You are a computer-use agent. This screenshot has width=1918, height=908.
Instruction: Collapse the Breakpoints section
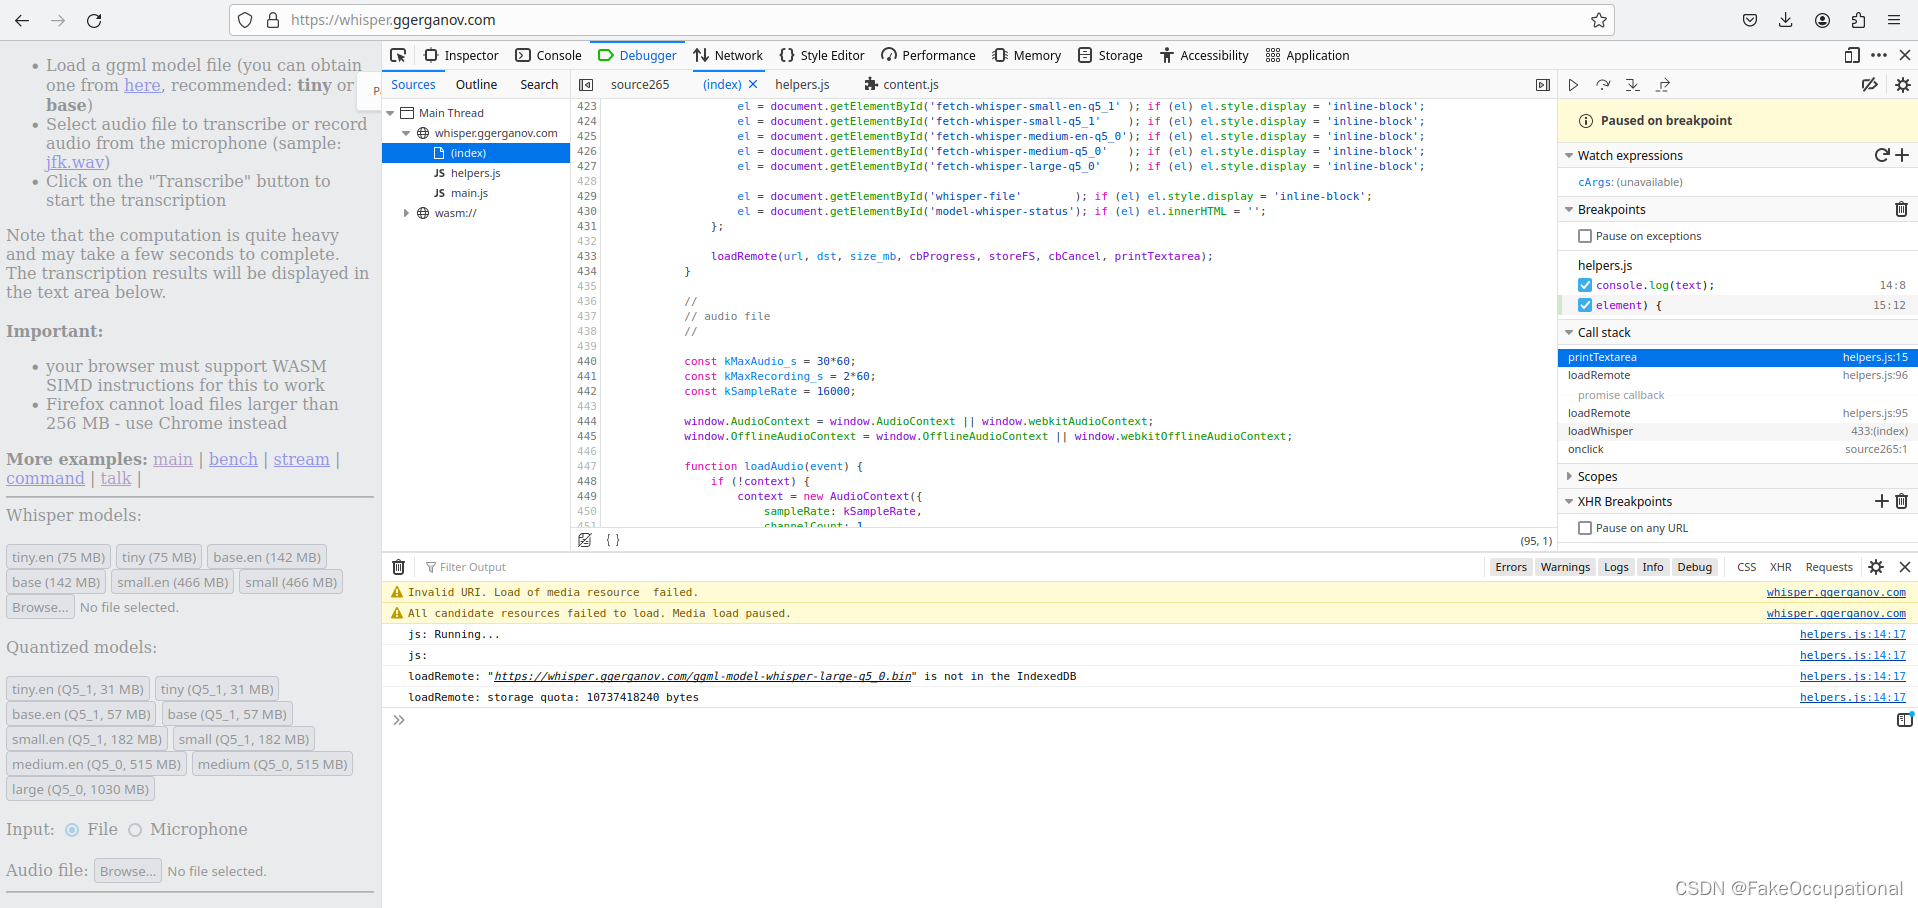[1569, 209]
